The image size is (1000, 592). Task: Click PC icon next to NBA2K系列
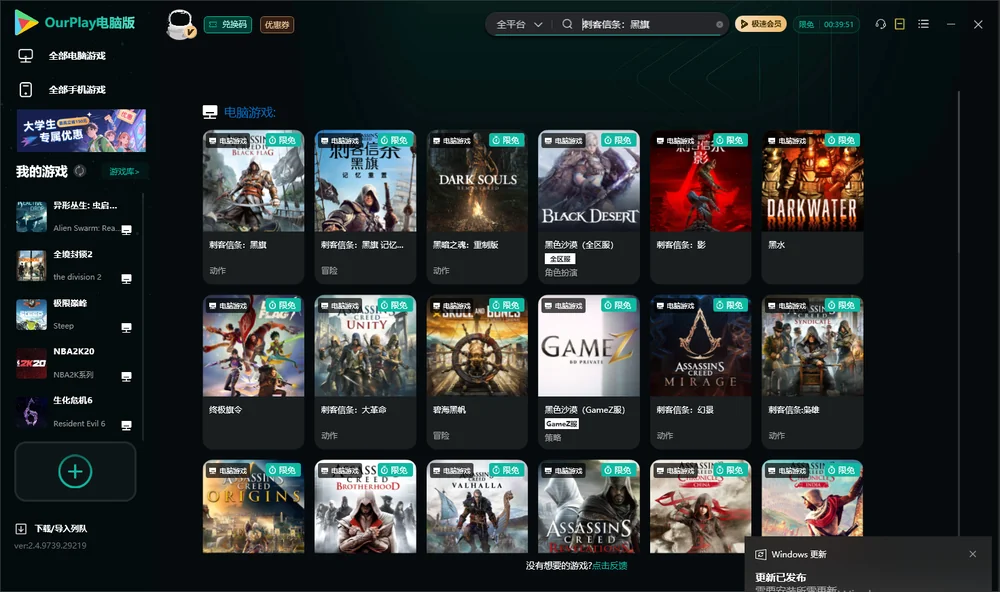pyautogui.click(x=126, y=376)
